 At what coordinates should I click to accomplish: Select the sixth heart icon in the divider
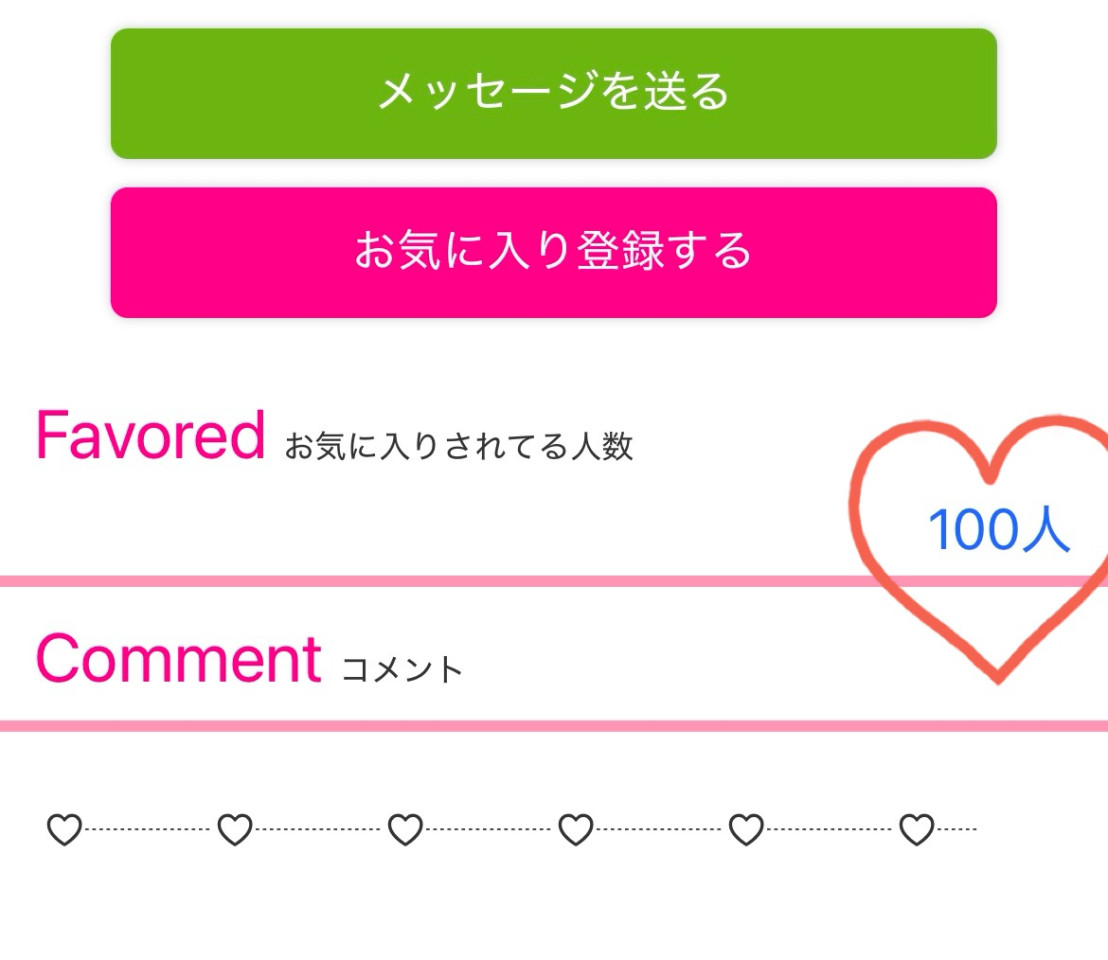point(917,829)
